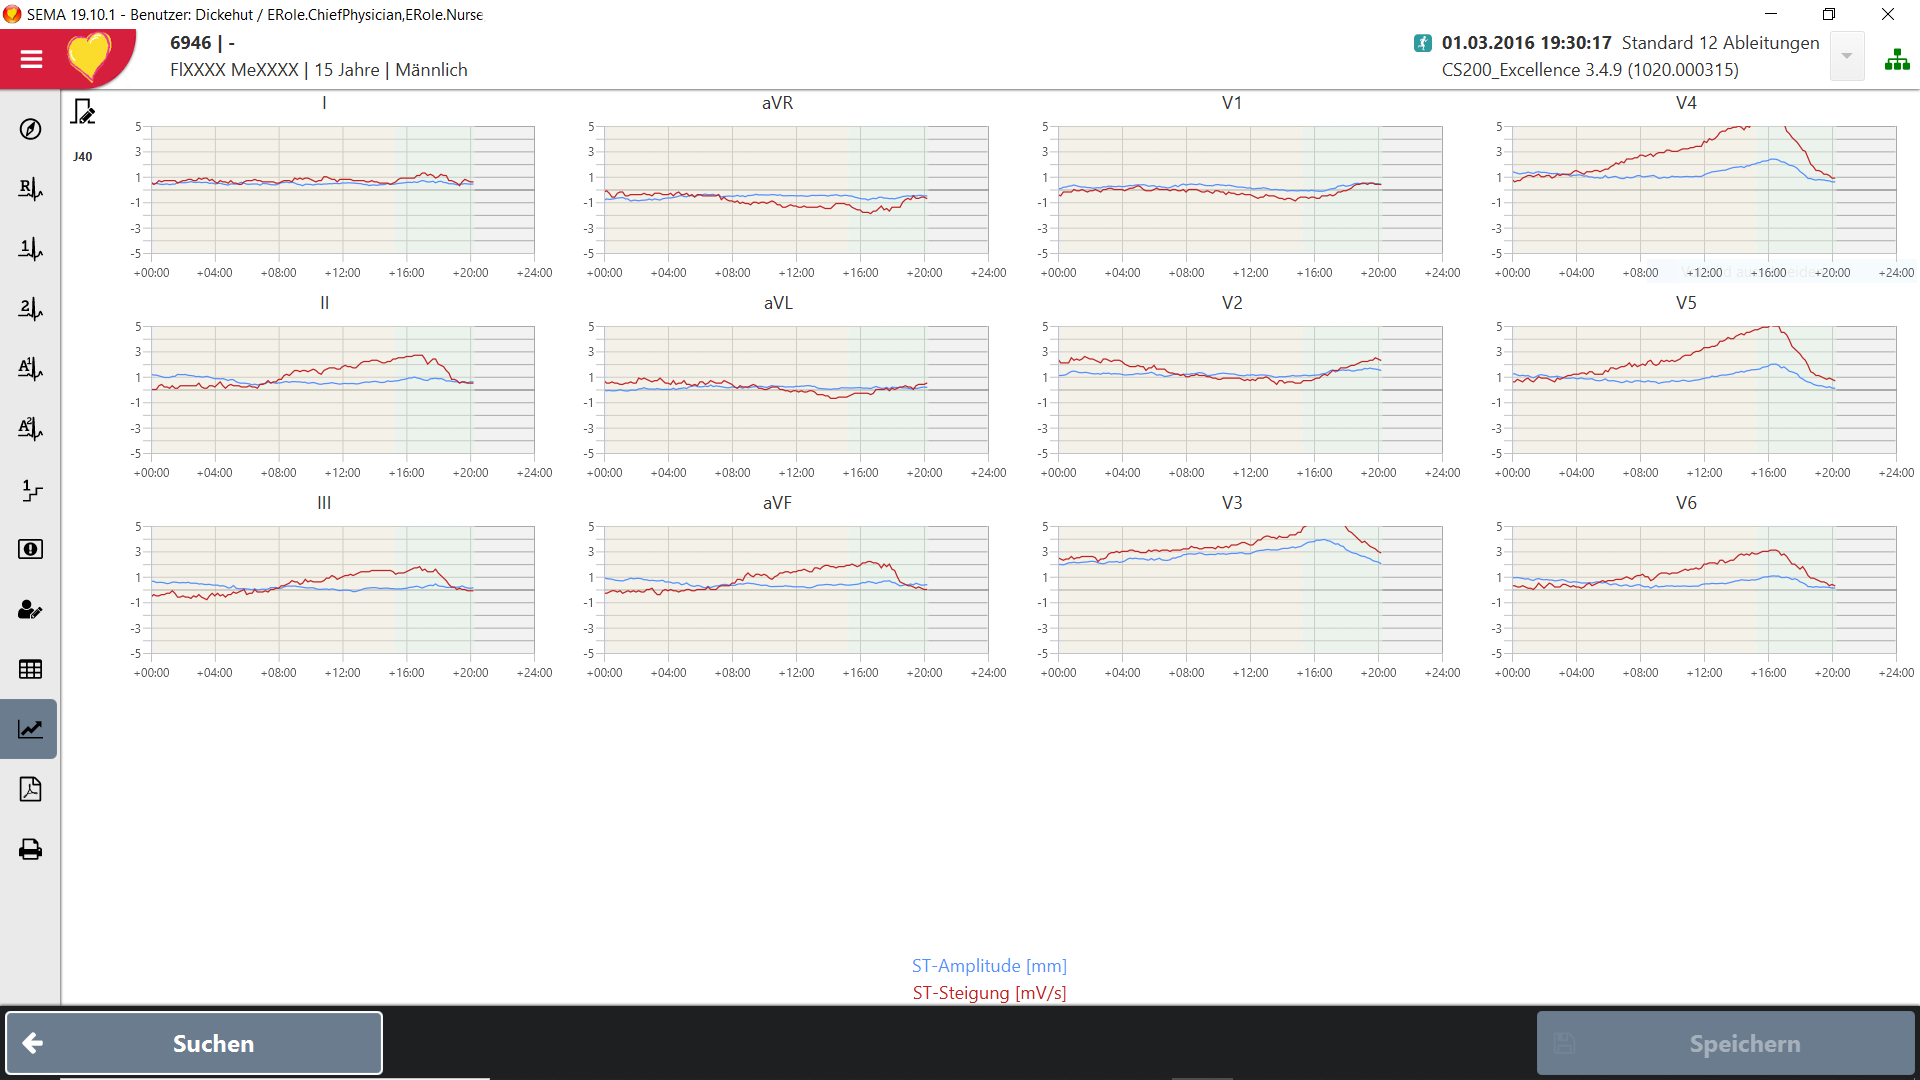The image size is (1920, 1080).
Task: Go back to Suchen
Action: (x=194, y=1043)
